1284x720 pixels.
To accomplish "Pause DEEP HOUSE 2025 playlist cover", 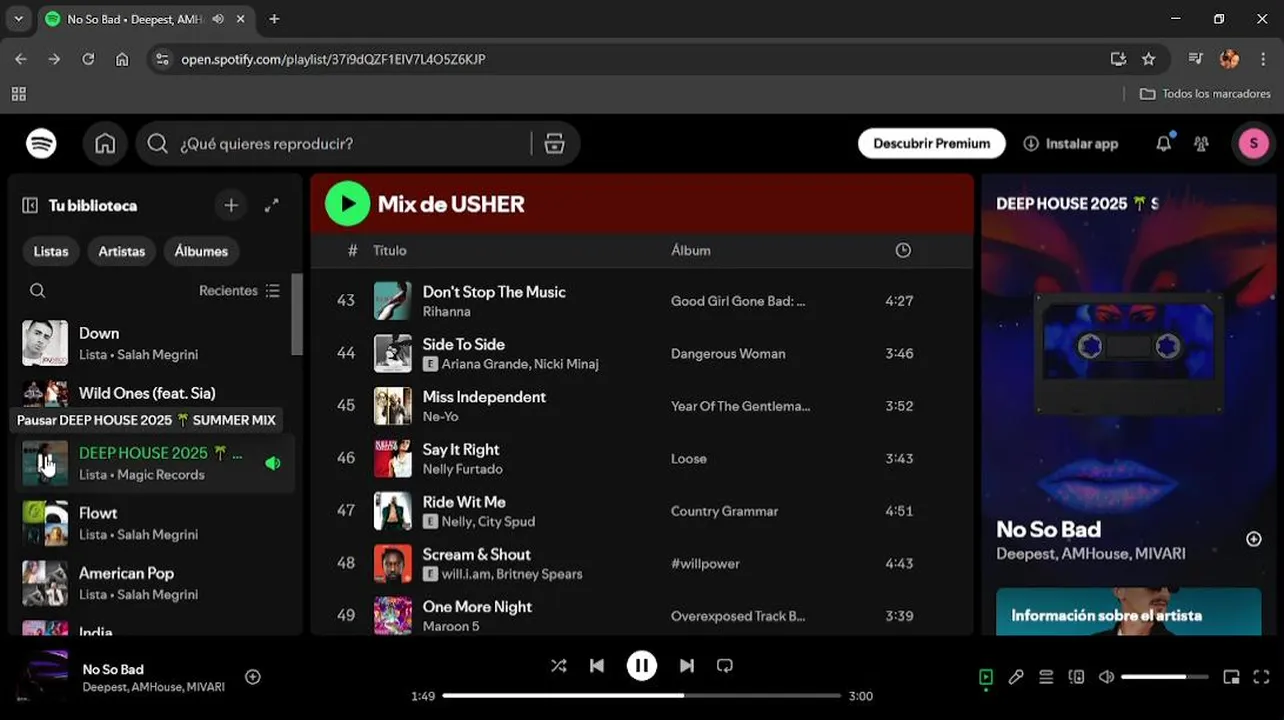I will (x=45, y=463).
